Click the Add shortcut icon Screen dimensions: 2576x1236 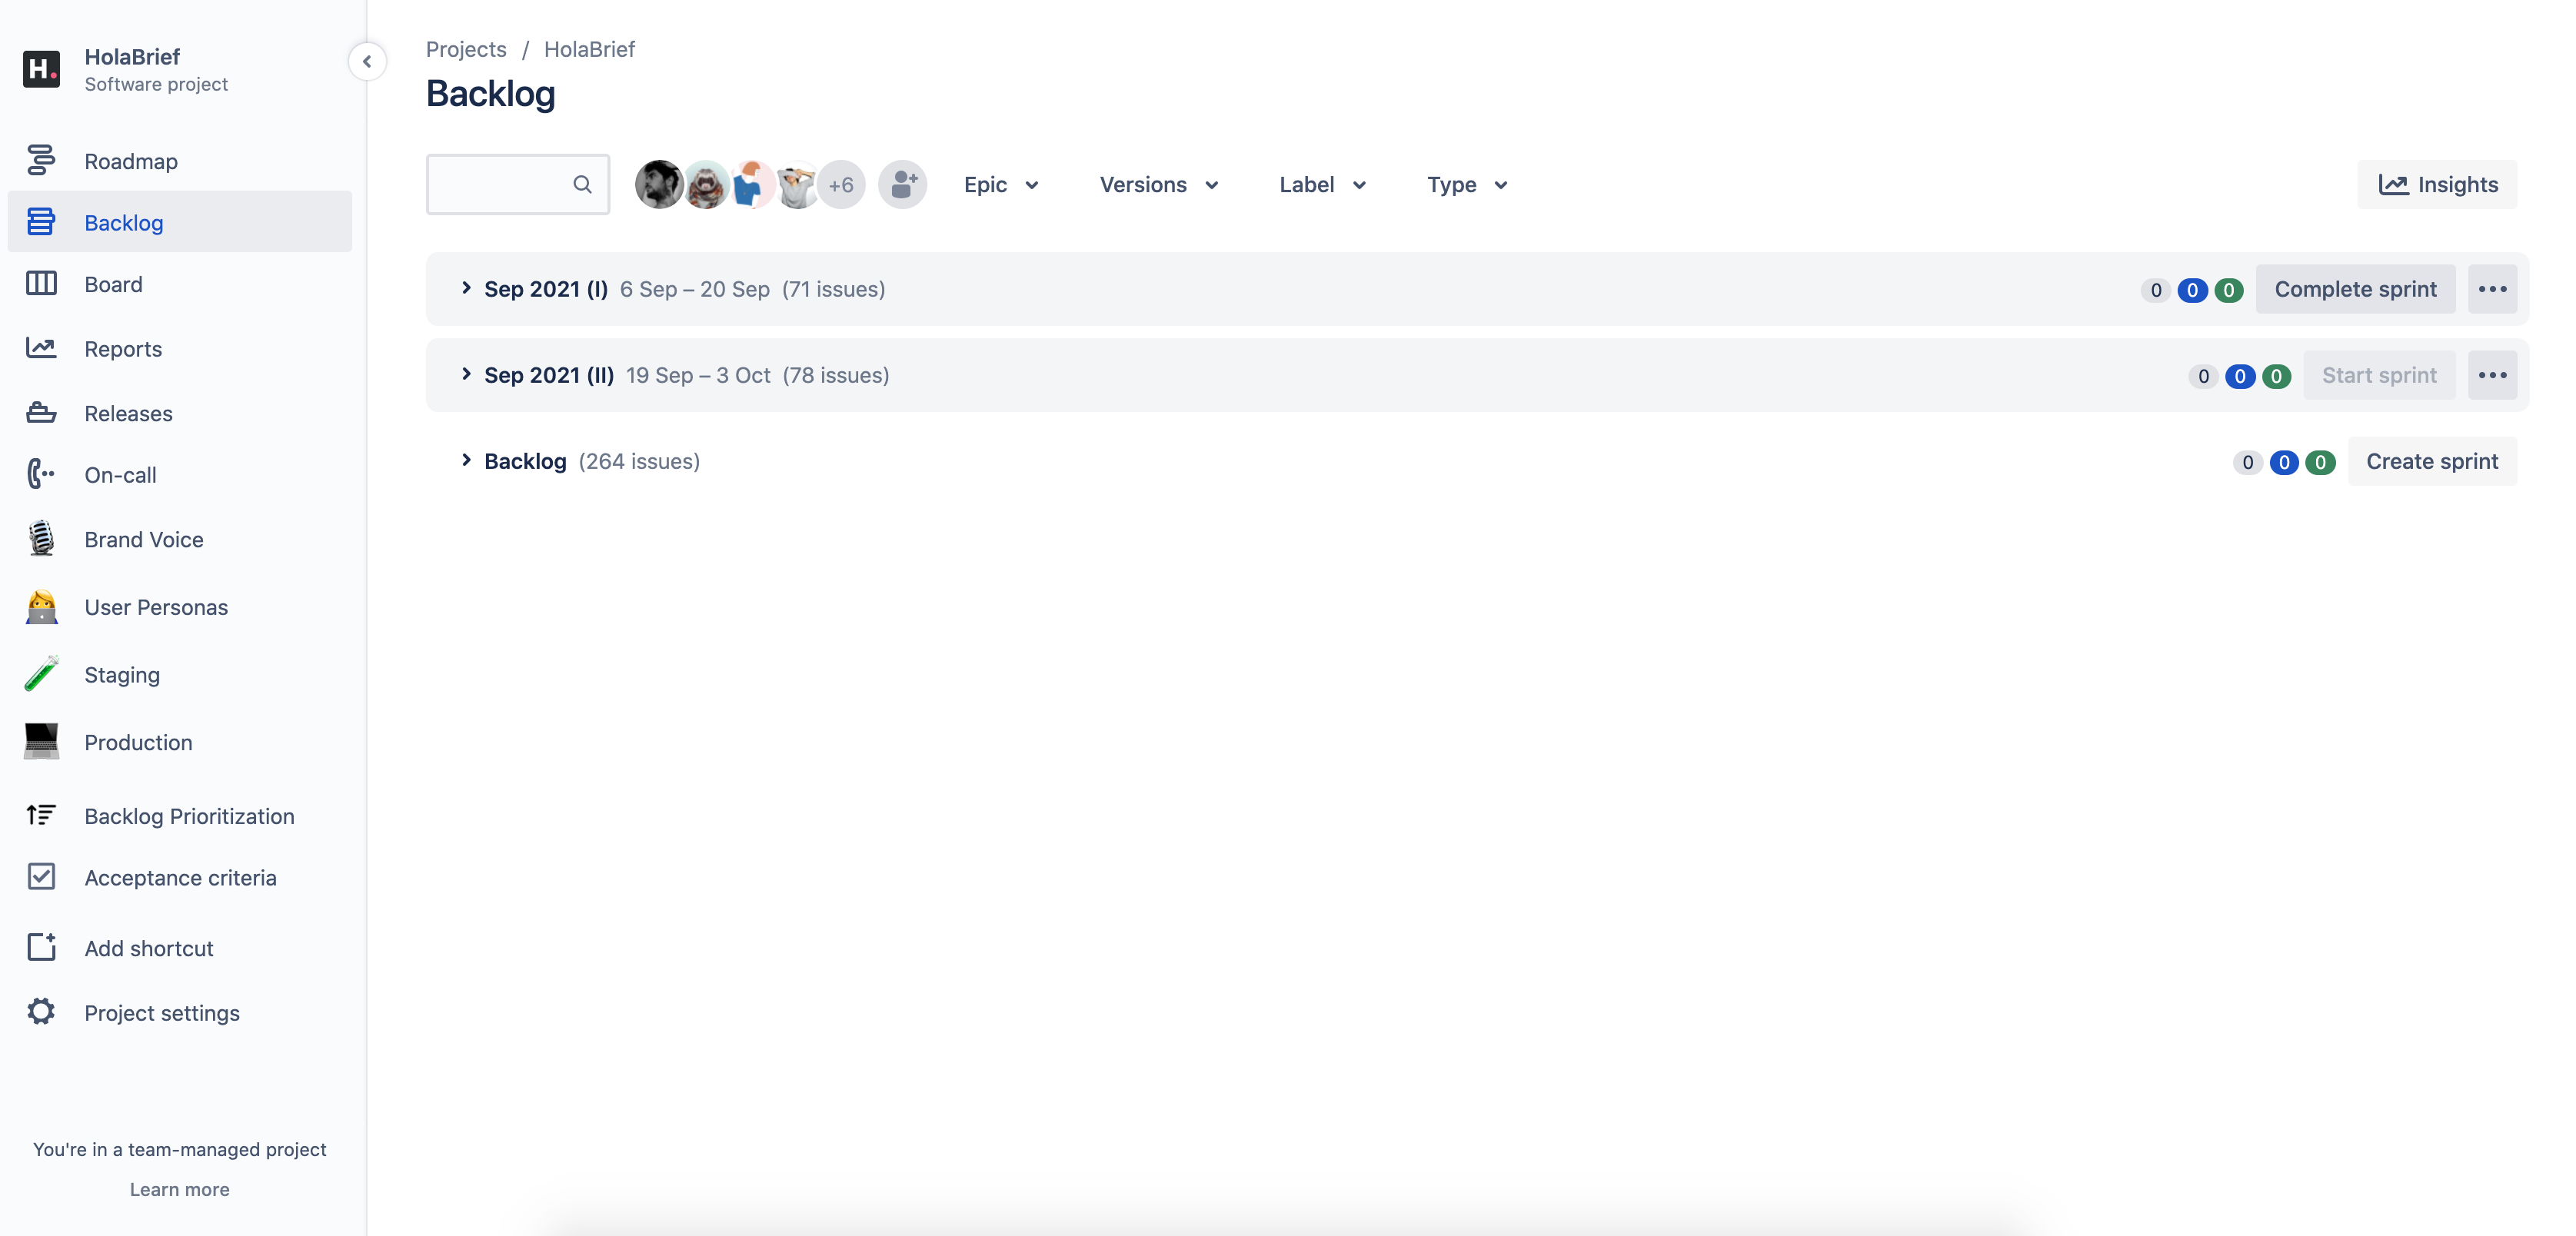point(41,947)
